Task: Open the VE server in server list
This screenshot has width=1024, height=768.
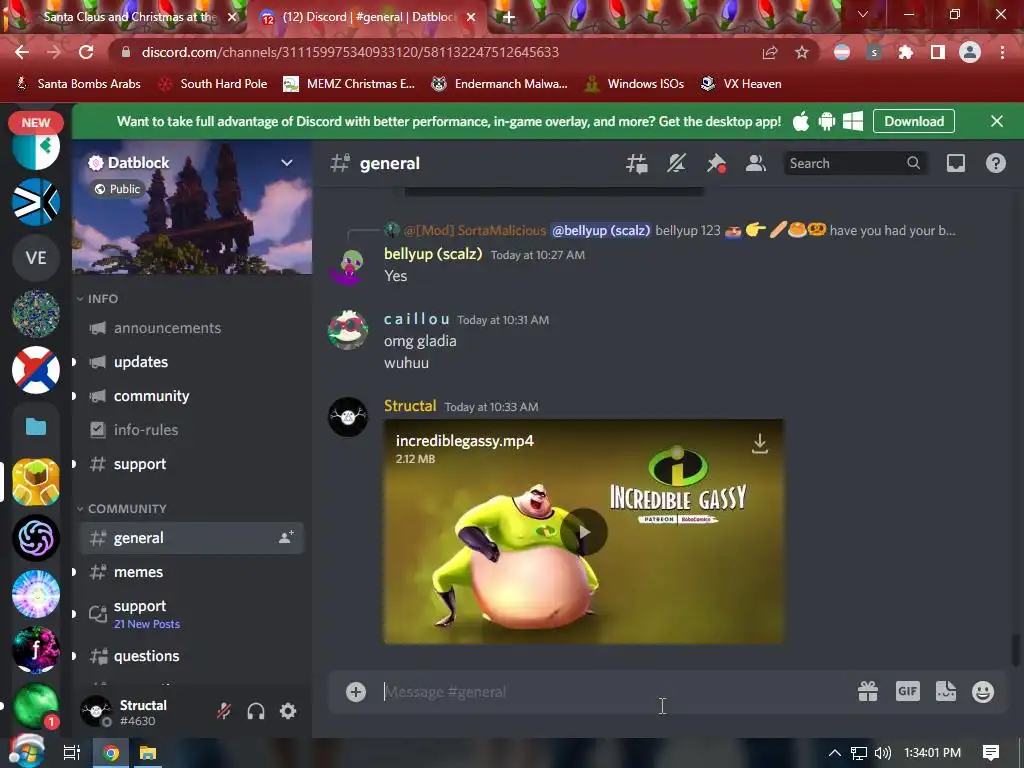Action: coord(36,258)
